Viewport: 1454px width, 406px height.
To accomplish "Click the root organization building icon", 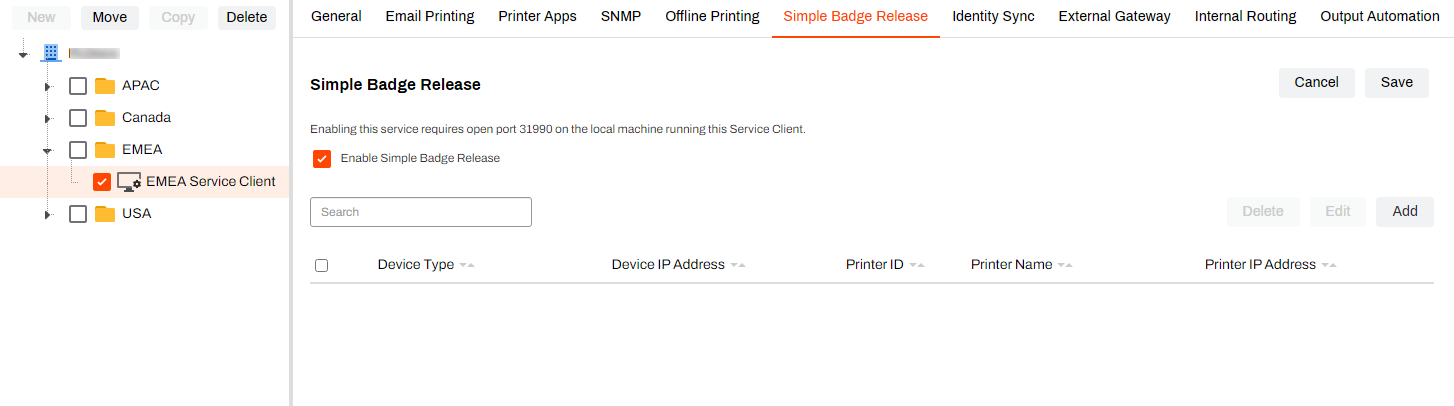I will (x=51, y=53).
